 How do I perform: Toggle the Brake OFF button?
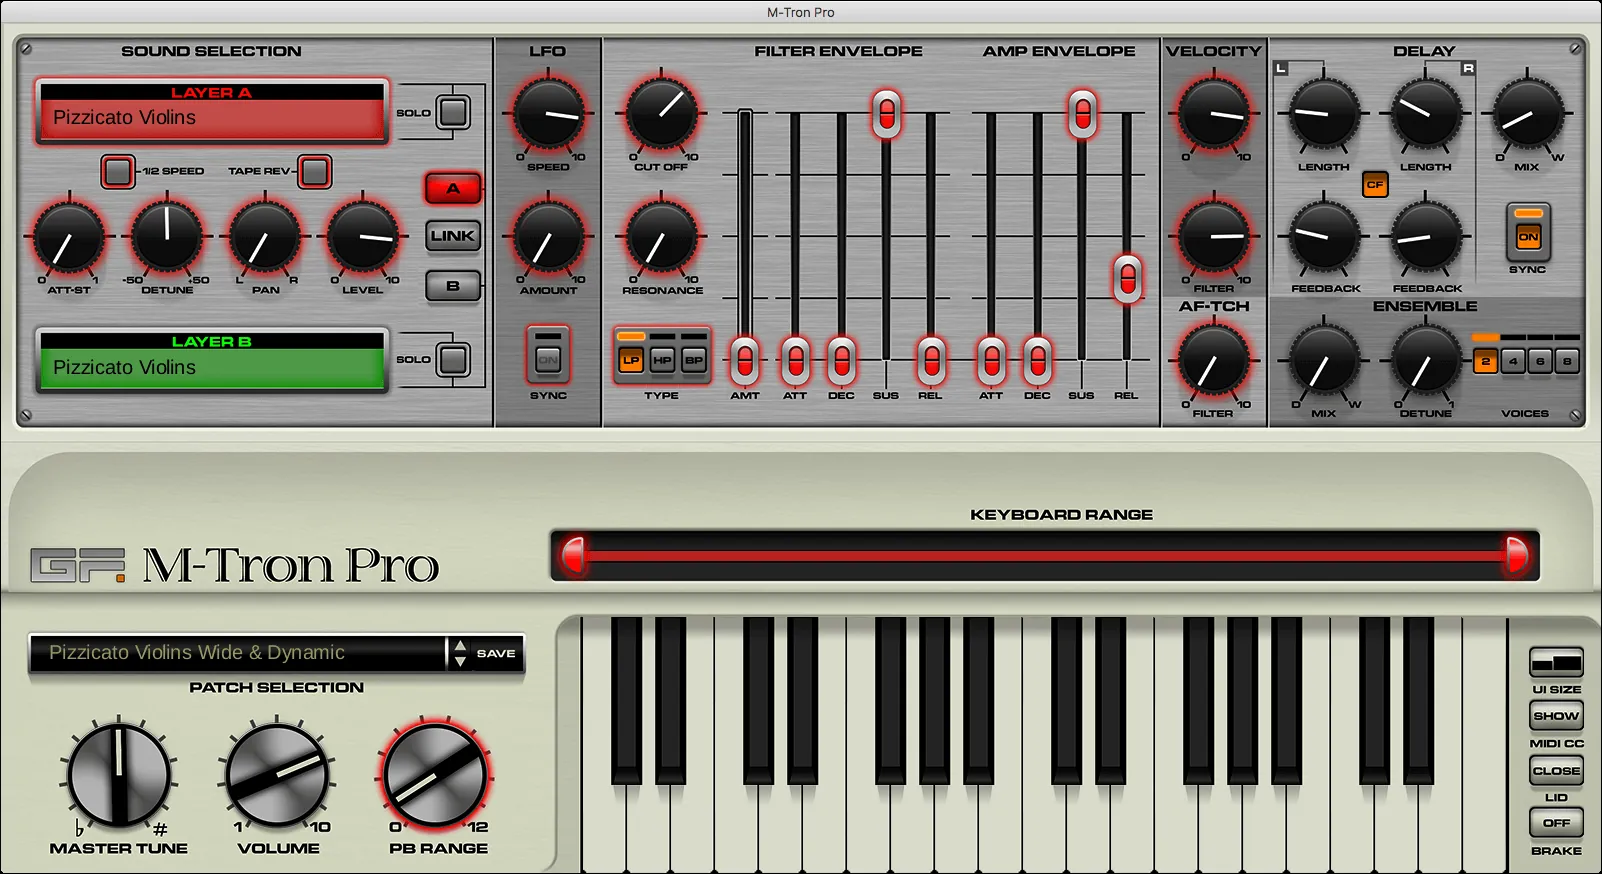tap(1556, 823)
